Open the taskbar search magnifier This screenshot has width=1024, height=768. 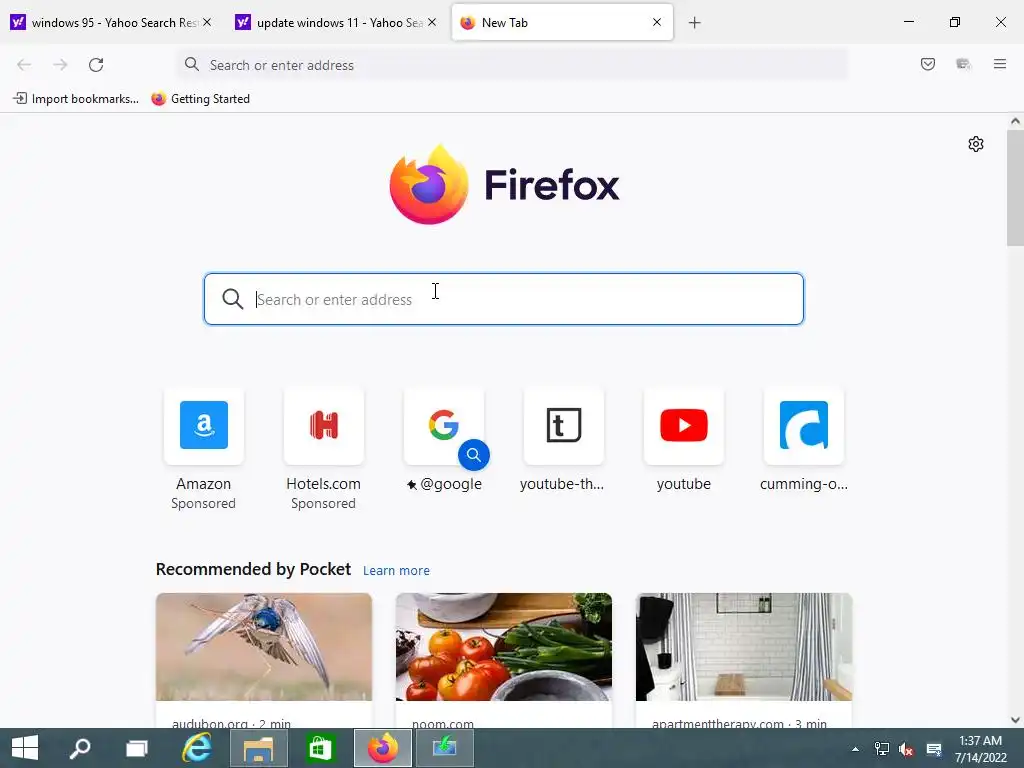pos(80,748)
